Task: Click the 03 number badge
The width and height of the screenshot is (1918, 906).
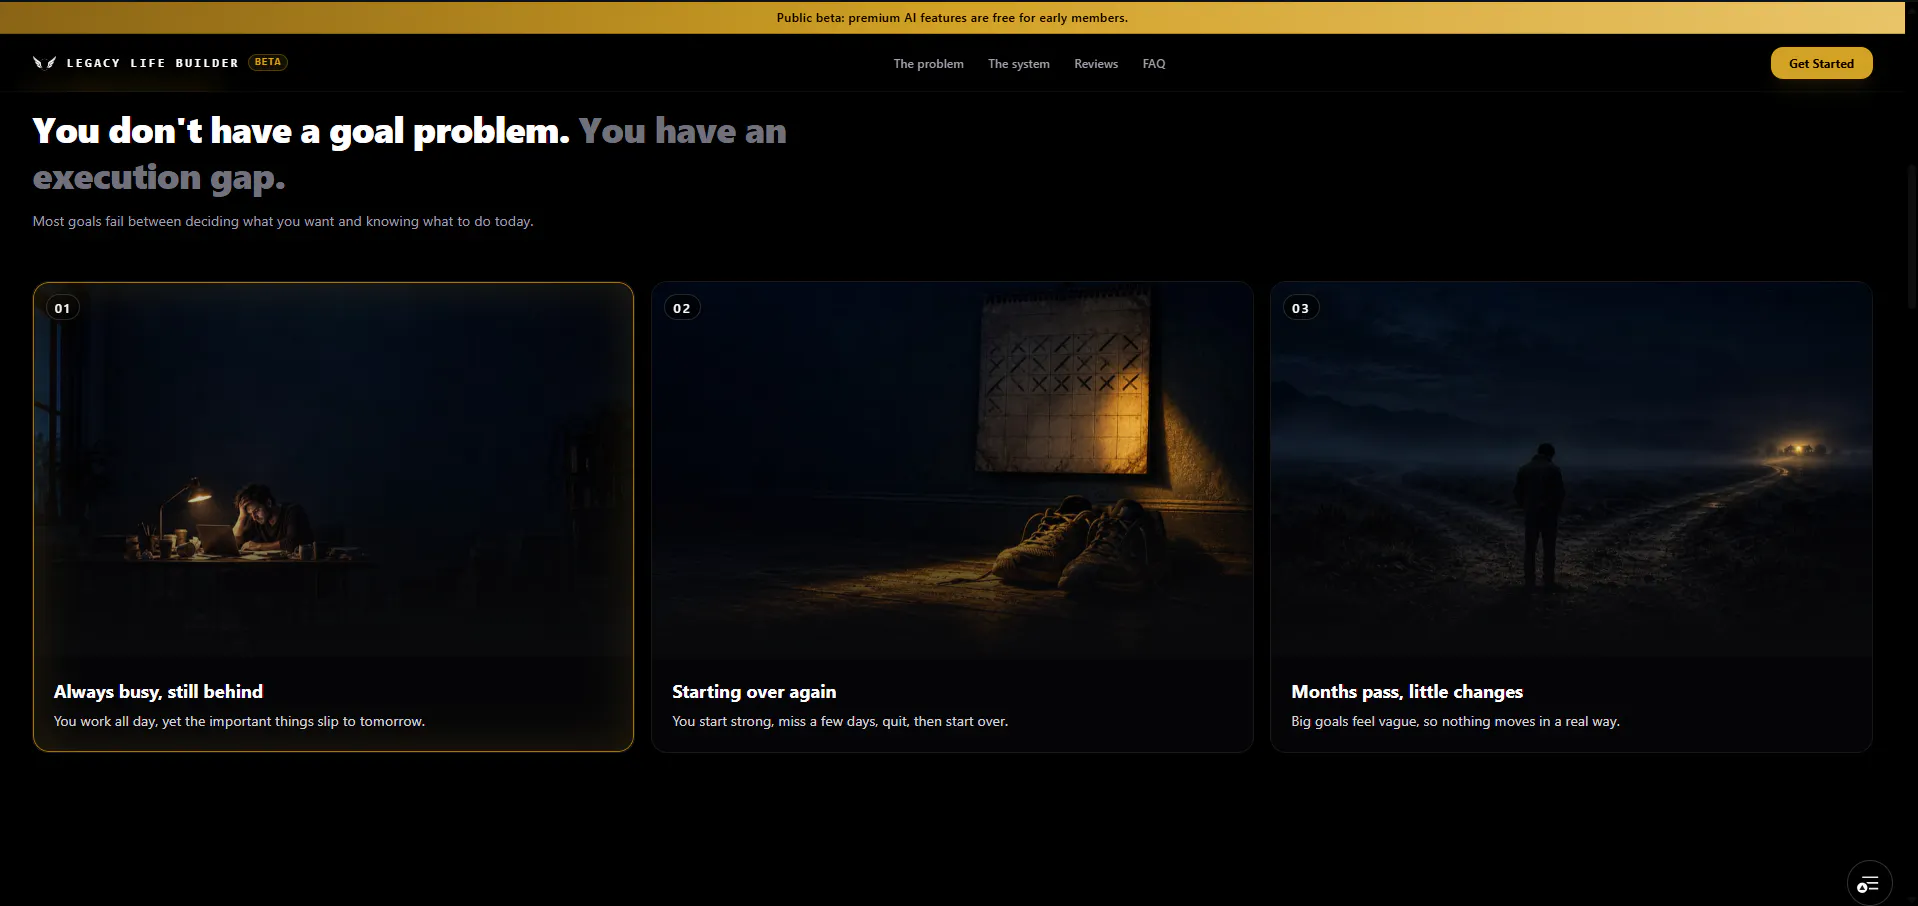Action: (1300, 308)
